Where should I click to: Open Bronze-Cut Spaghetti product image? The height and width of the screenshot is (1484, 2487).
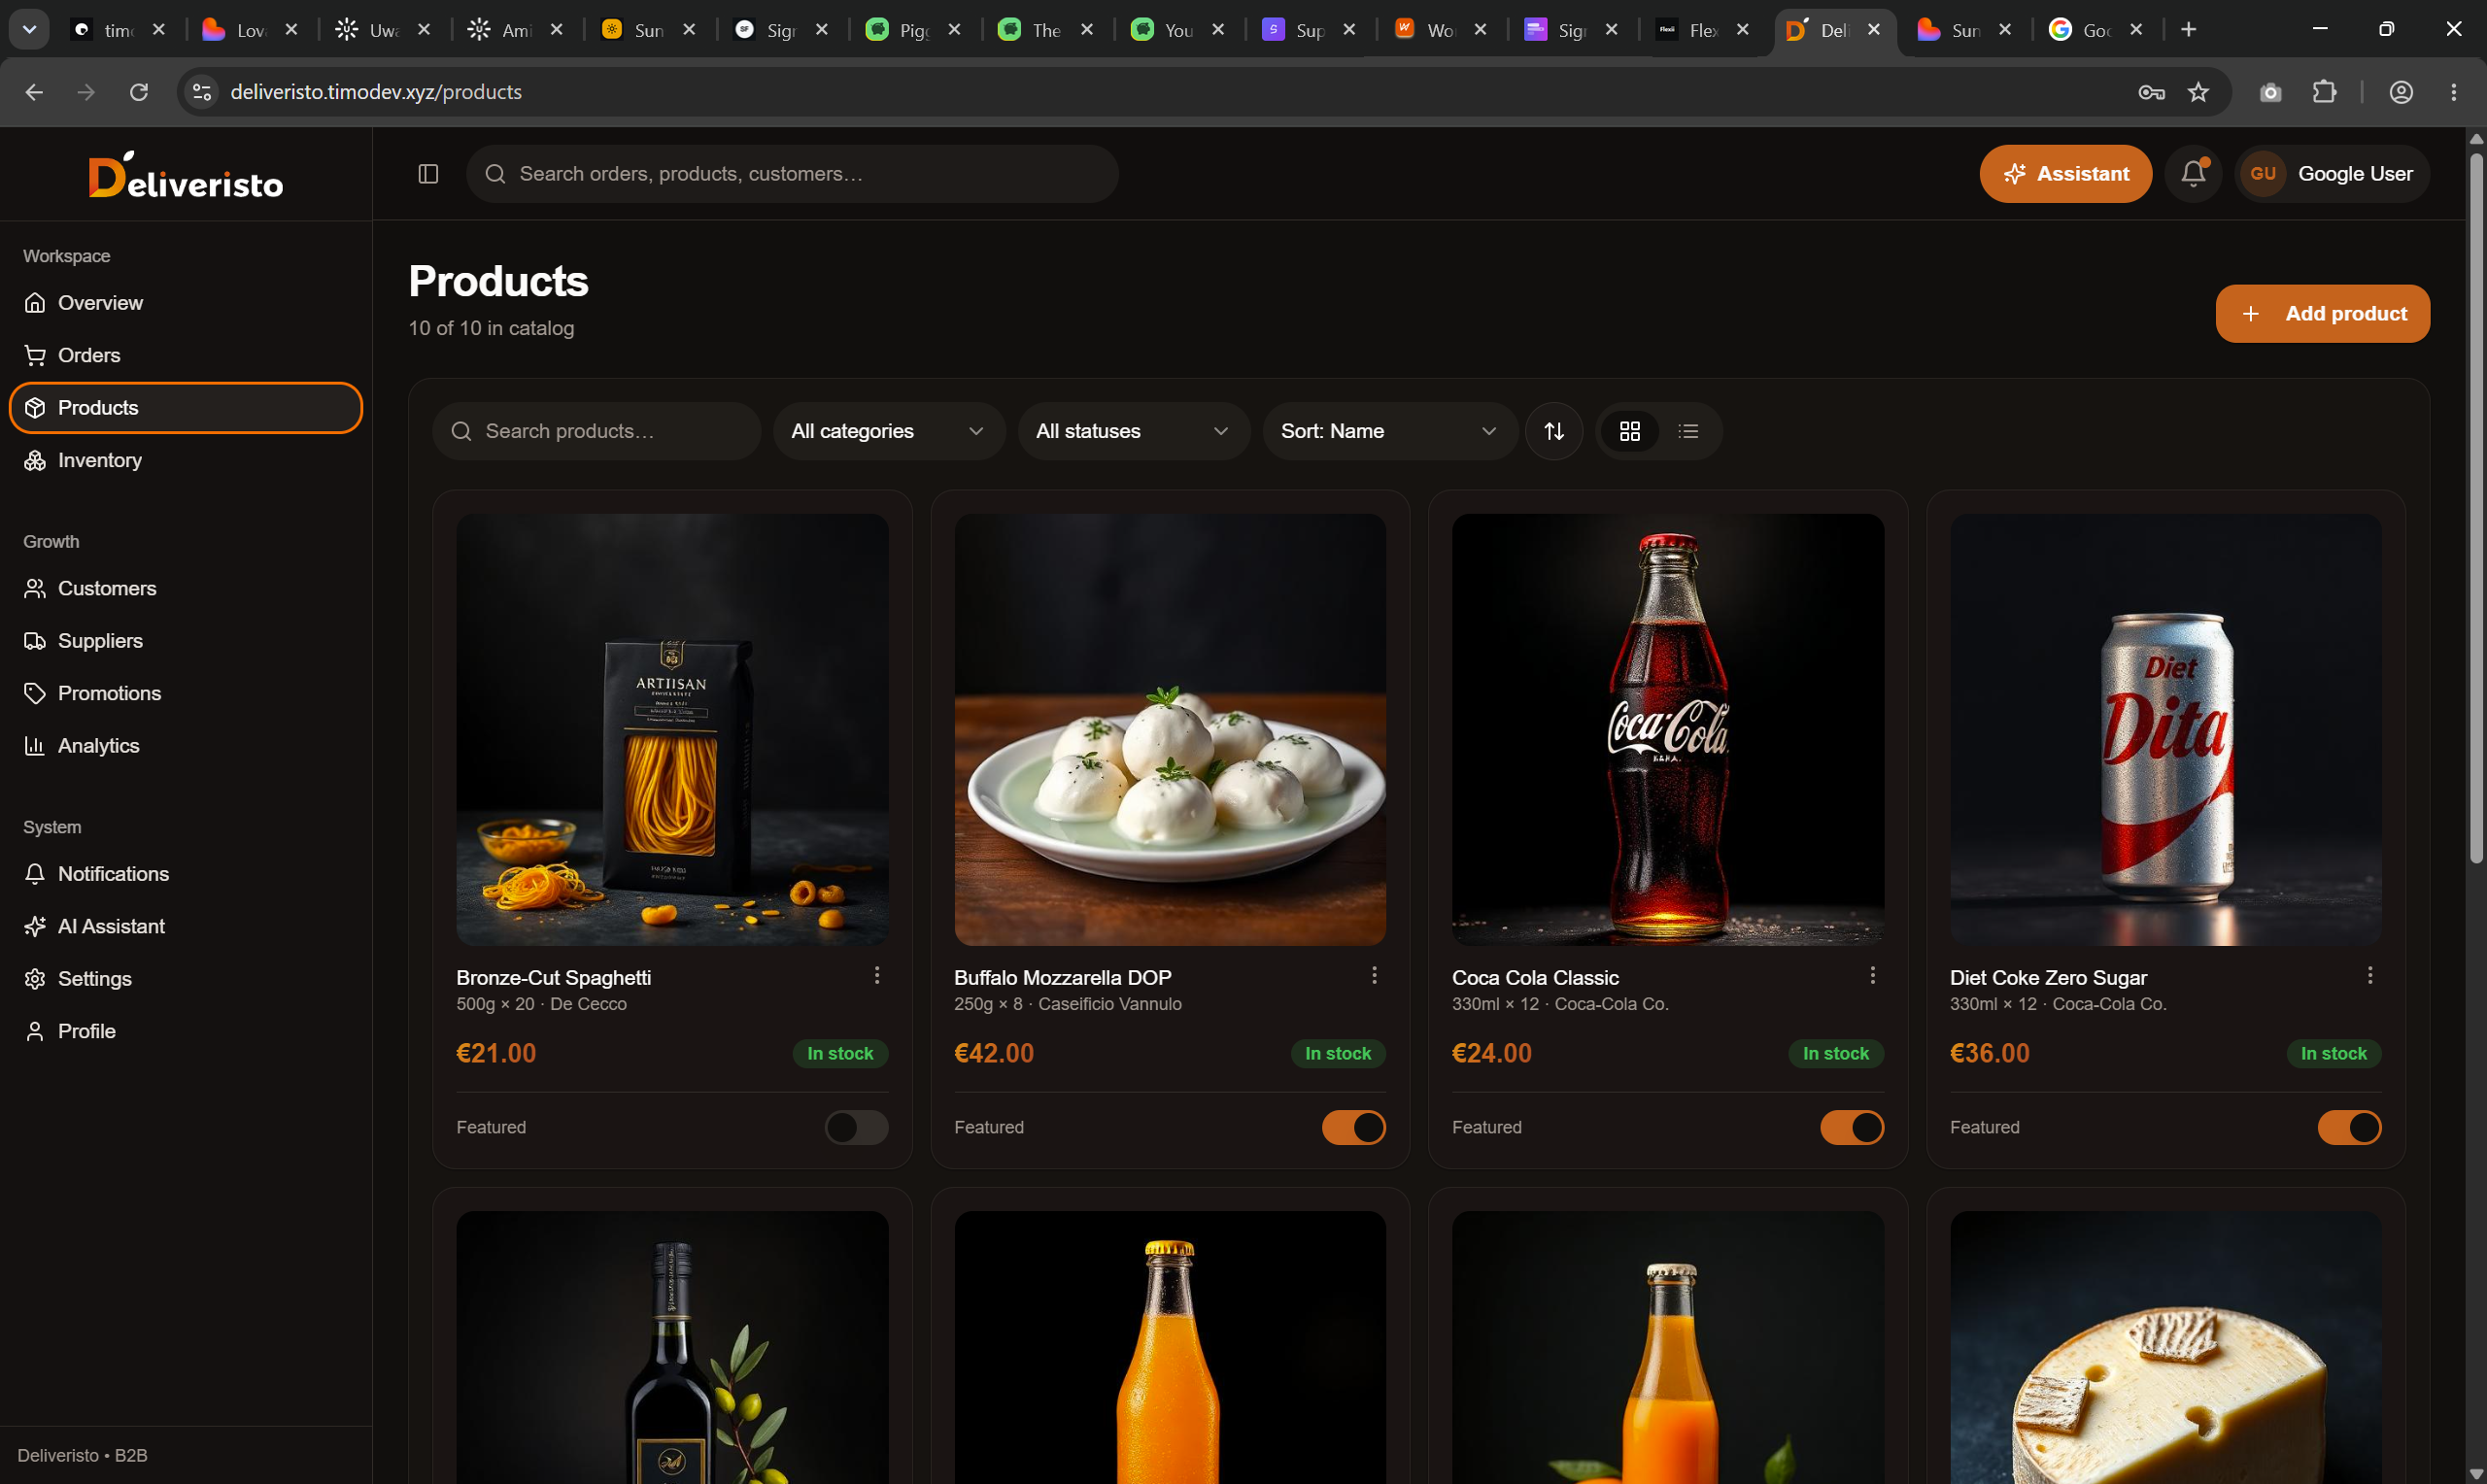(x=672, y=730)
